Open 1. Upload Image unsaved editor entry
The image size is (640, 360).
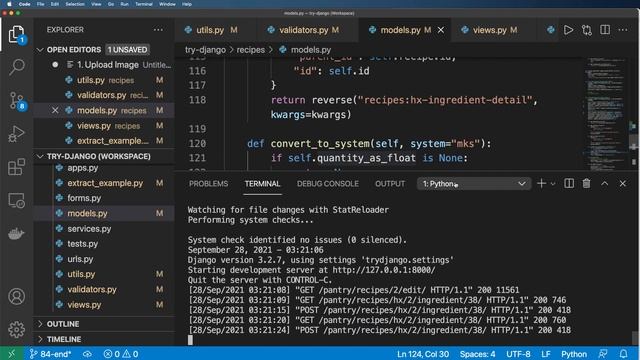[104, 65]
